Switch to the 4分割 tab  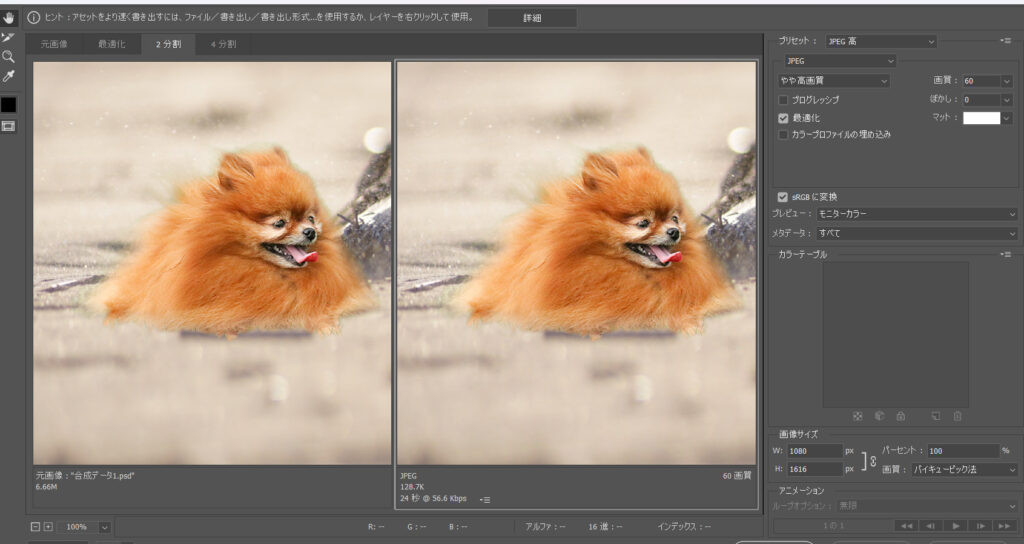(222, 44)
